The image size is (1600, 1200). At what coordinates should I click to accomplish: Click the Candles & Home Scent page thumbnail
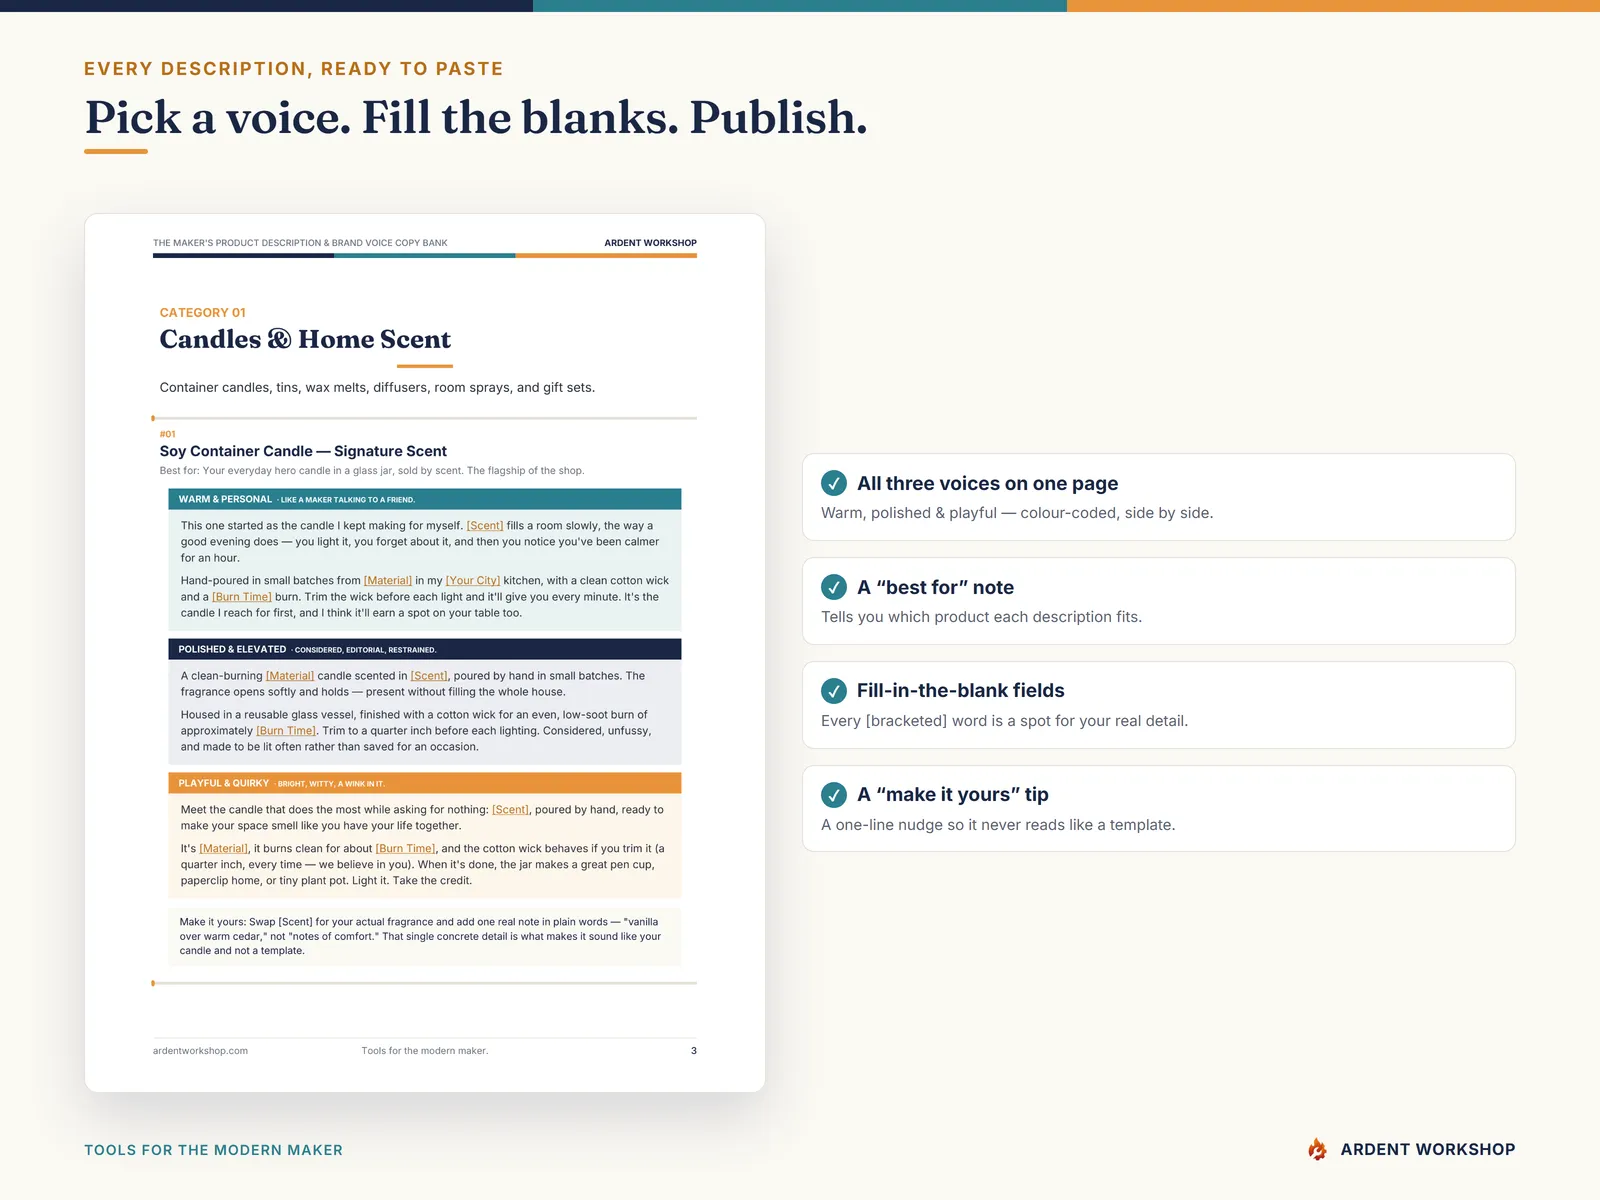[x=425, y=652]
